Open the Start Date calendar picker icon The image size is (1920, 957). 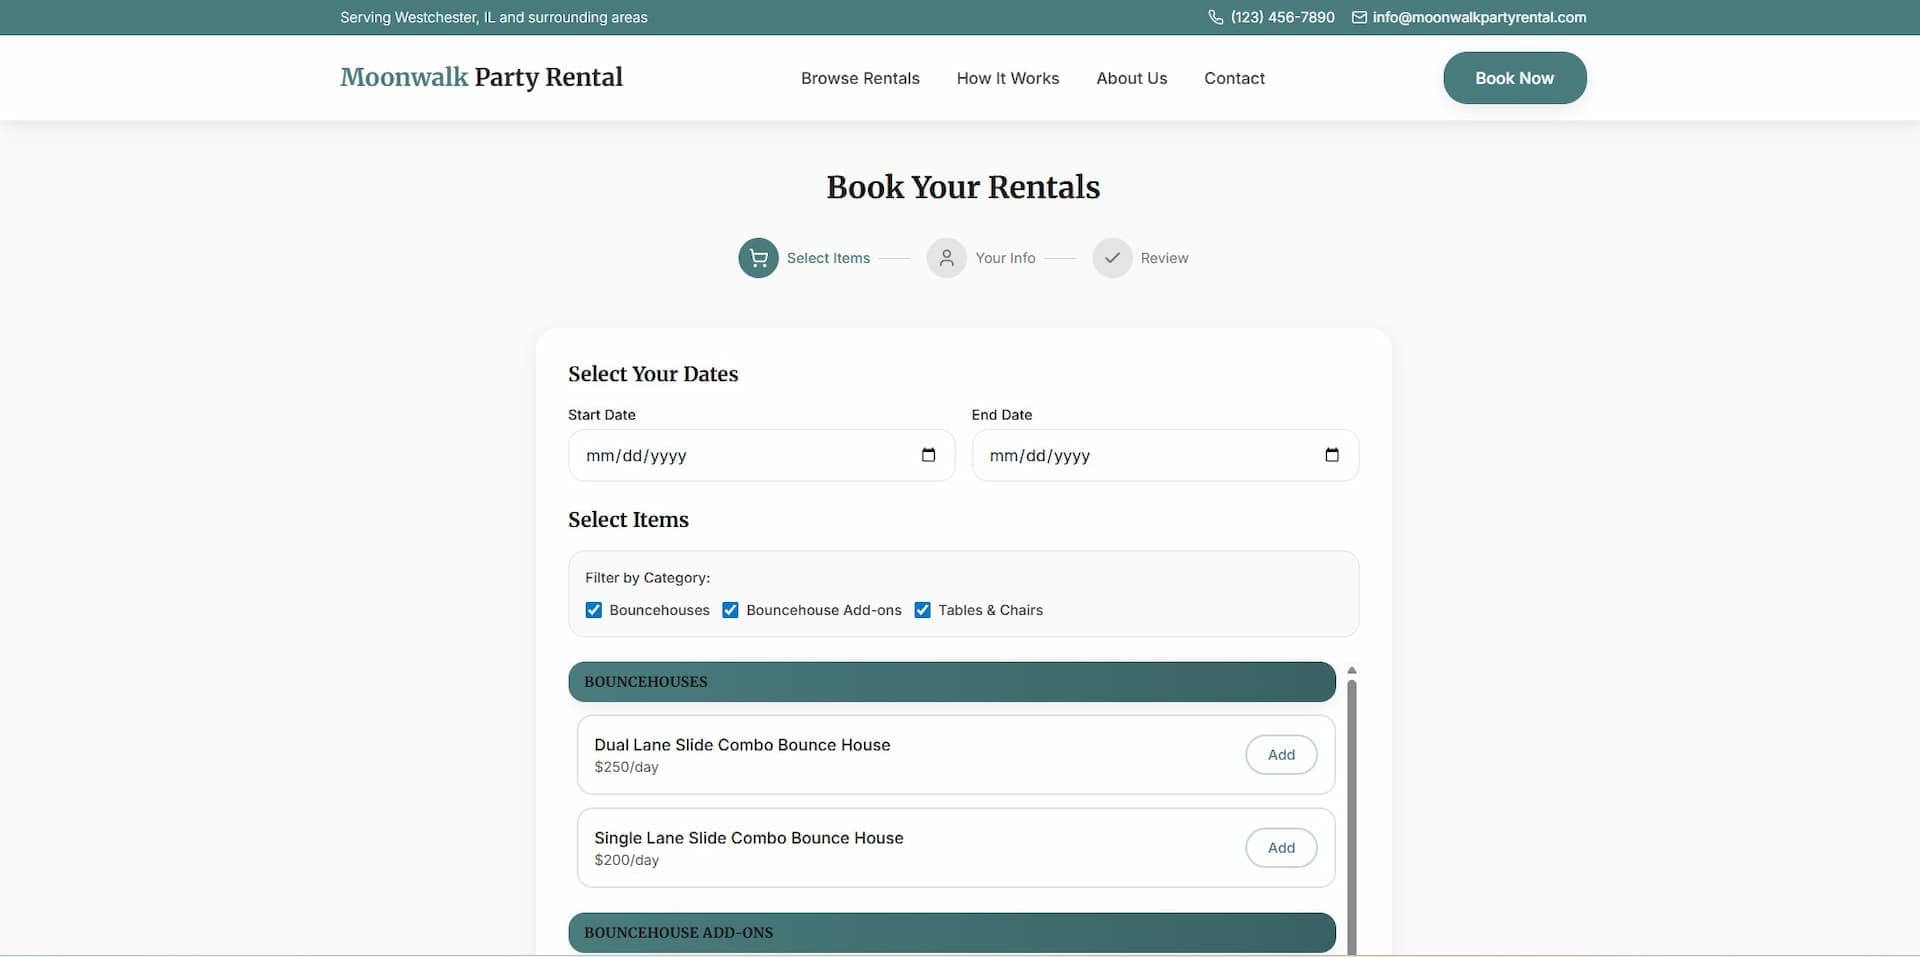[928, 455]
